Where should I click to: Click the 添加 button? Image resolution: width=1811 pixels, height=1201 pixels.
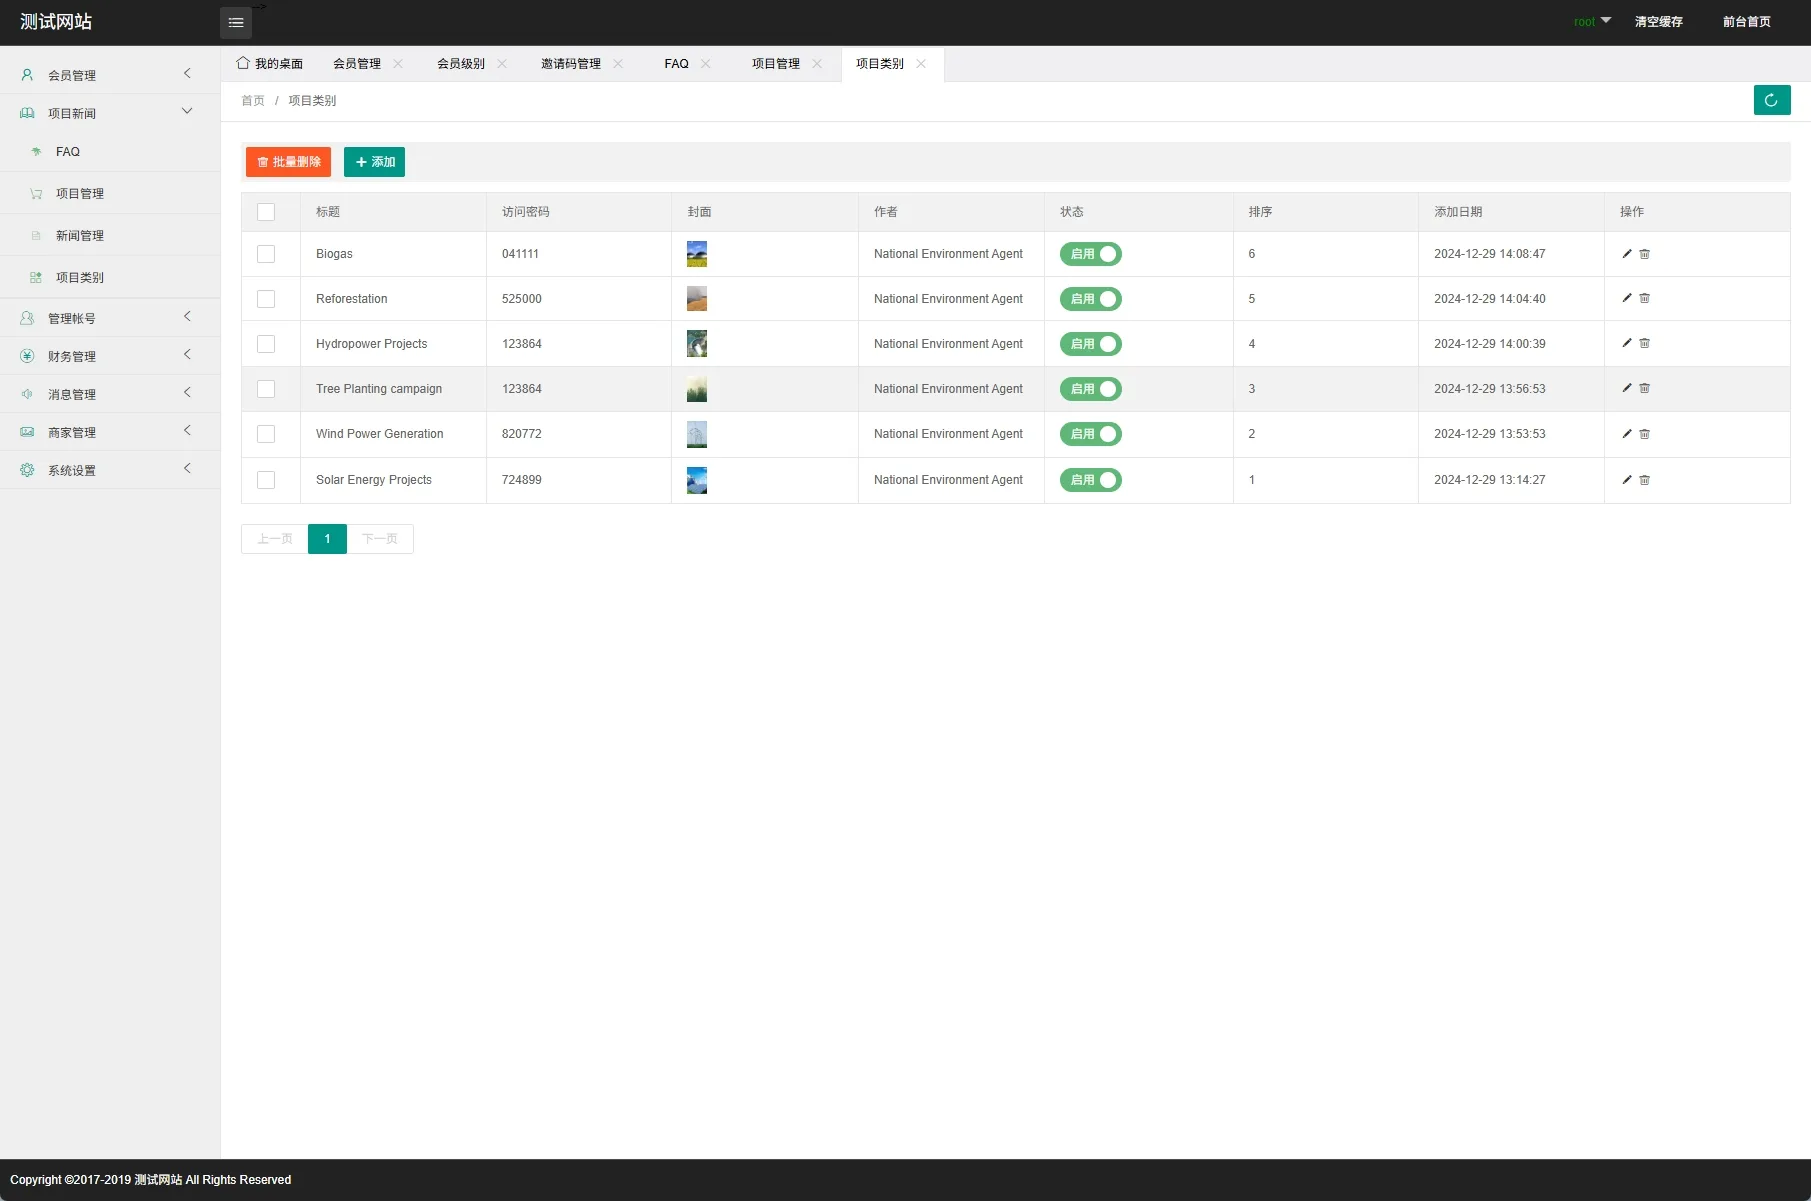(x=374, y=162)
